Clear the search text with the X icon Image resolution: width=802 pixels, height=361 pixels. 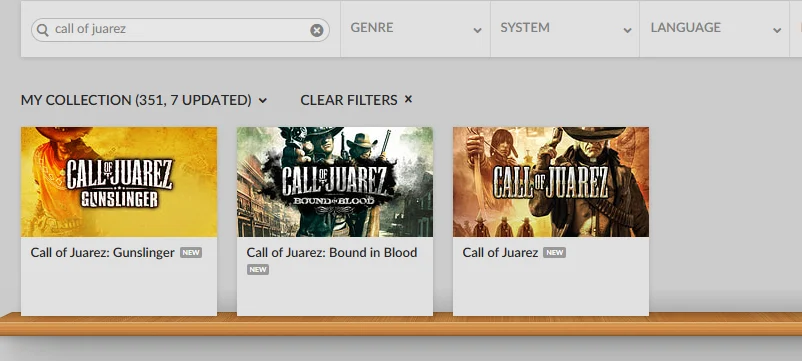coord(317,30)
